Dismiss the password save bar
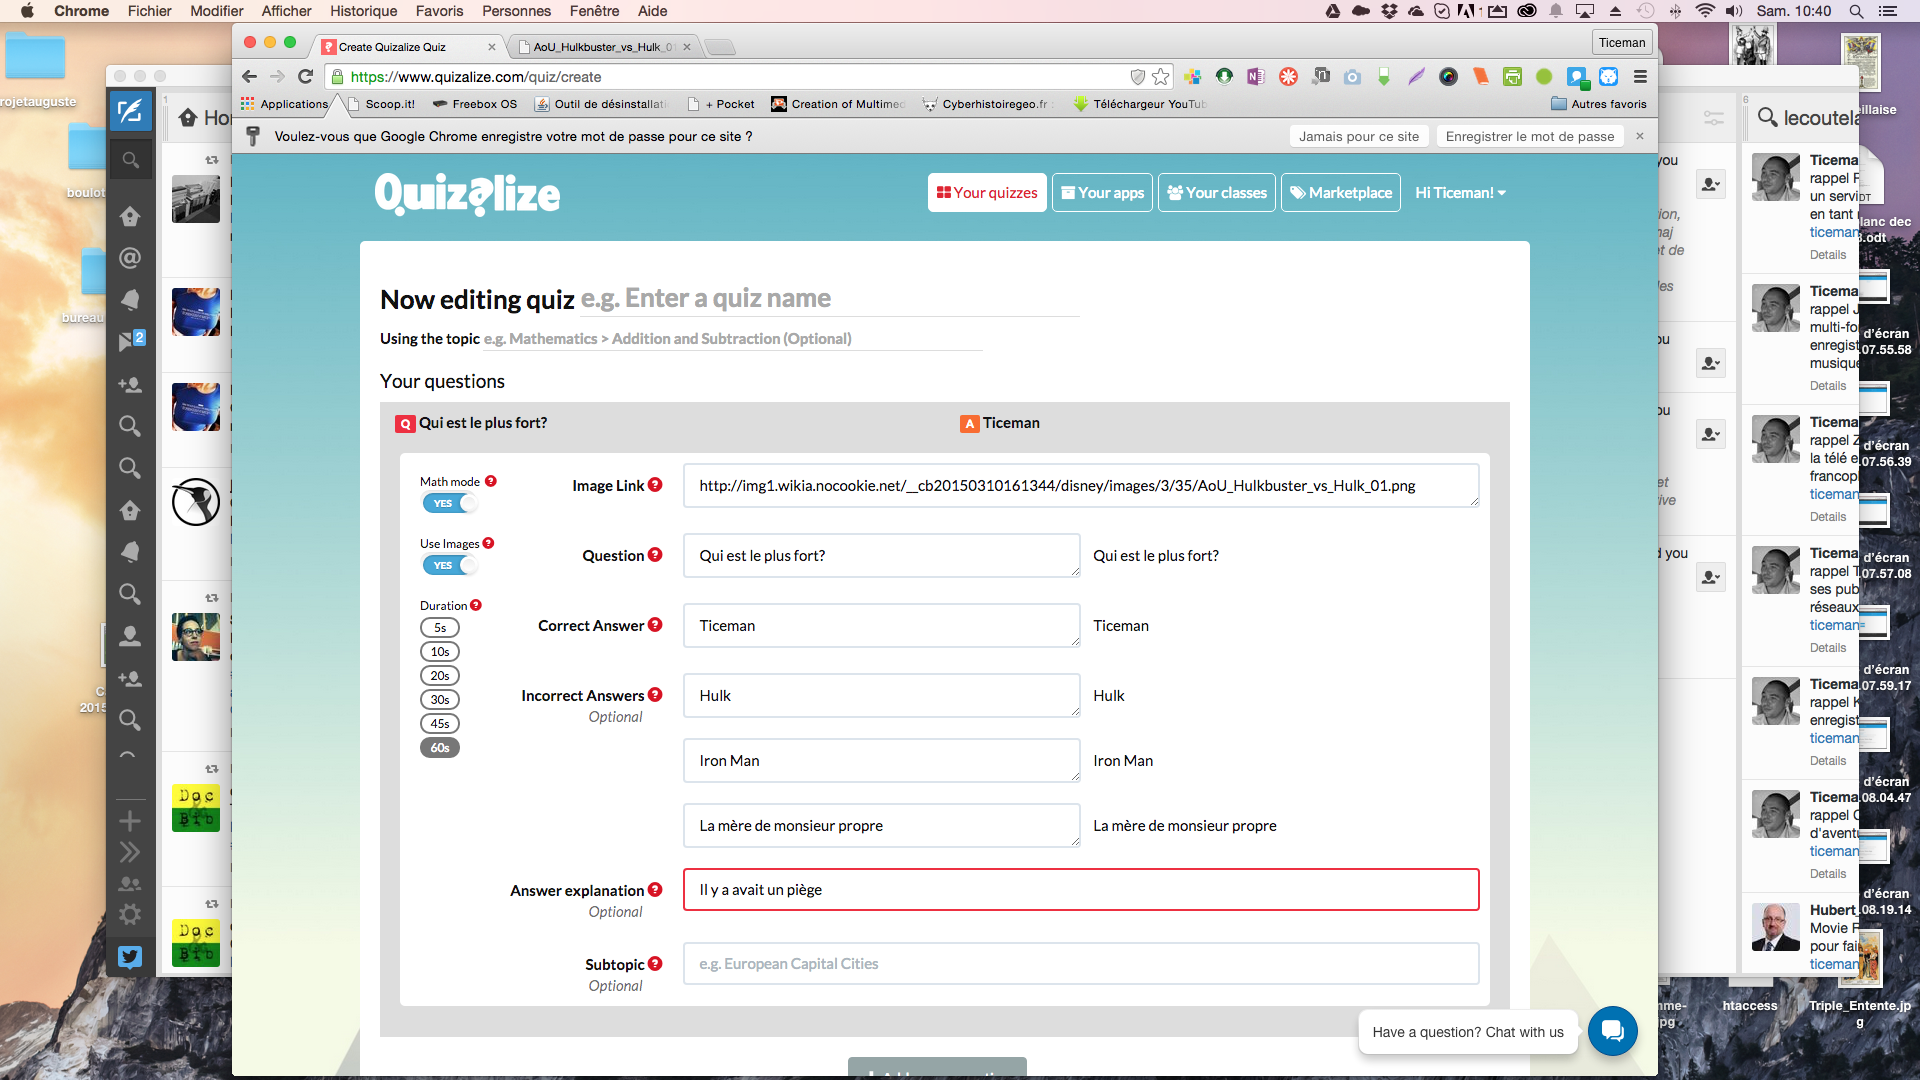1920x1080 pixels. pos(1640,136)
